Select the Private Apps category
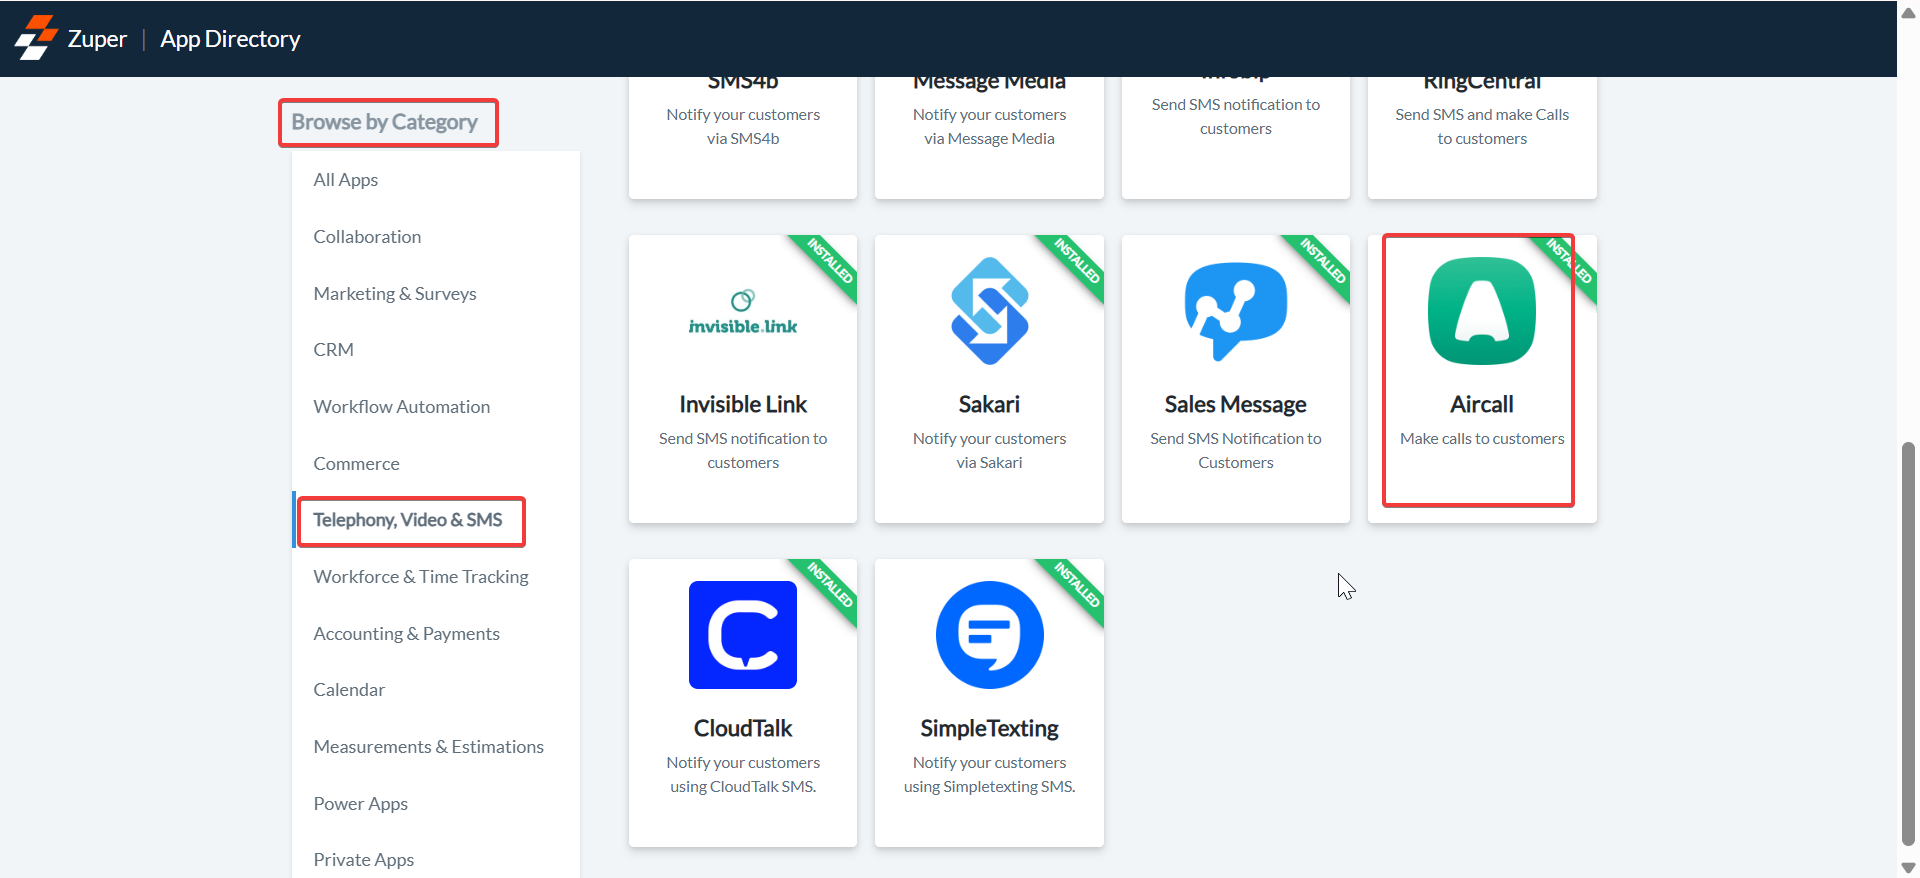The width and height of the screenshot is (1920, 878). coord(363,860)
